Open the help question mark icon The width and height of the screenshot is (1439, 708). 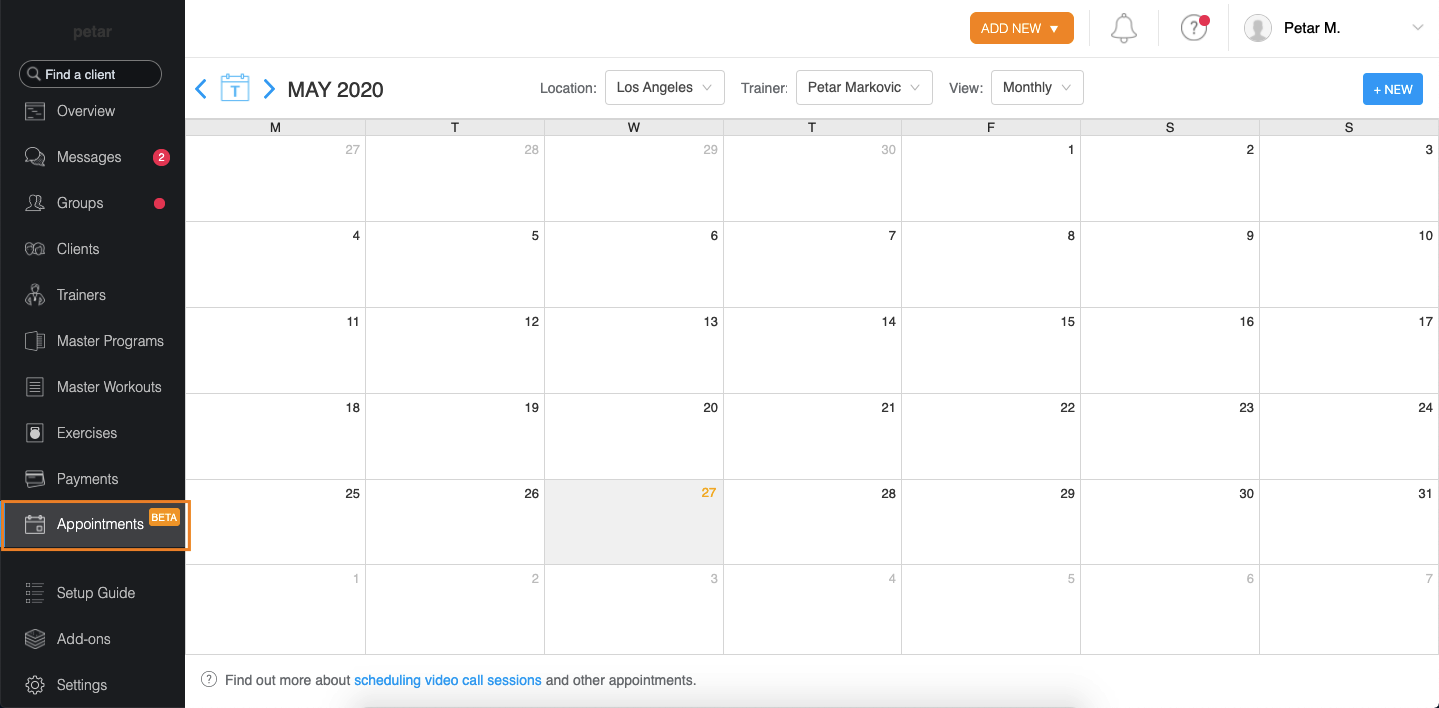(x=1194, y=28)
